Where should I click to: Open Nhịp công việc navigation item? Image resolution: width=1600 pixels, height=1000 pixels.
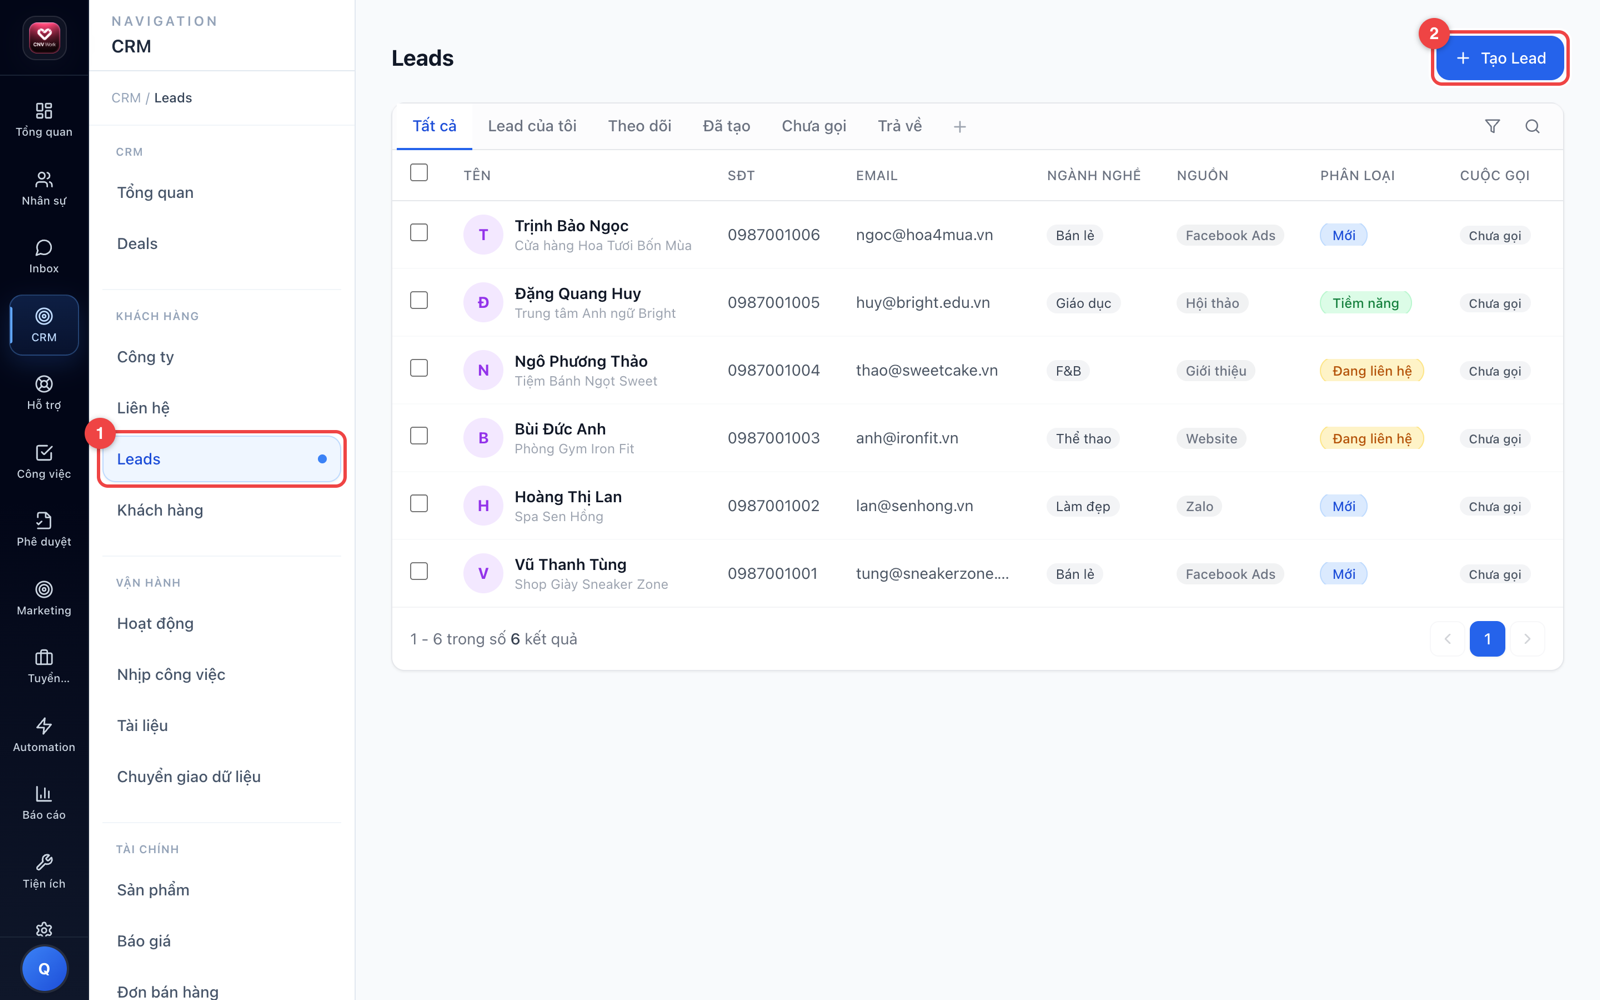221,675
